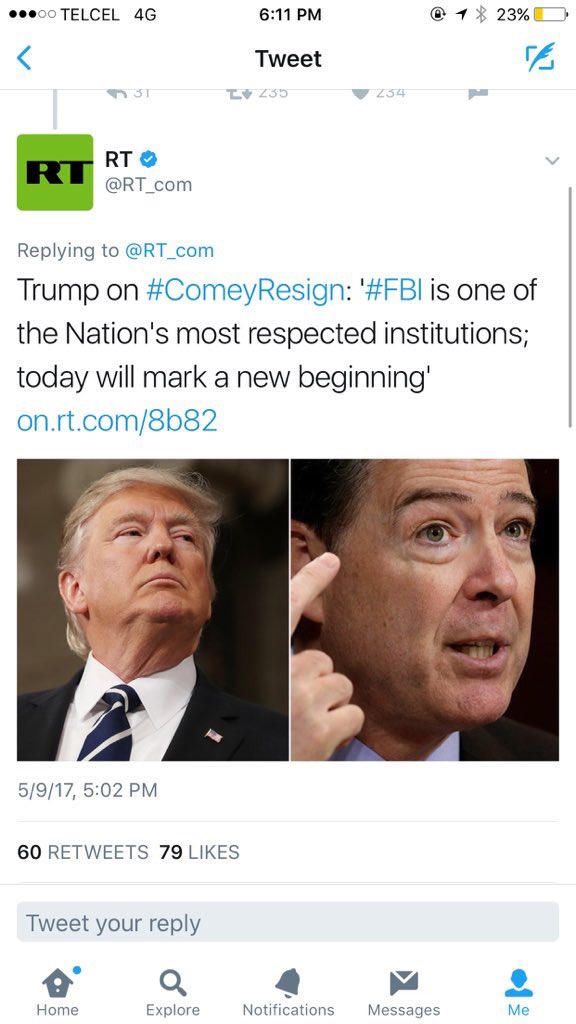Open the on.rt.com/8b82 link
Image resolution: width=576 pixels, height=1024 pixels.
(117, 421)
